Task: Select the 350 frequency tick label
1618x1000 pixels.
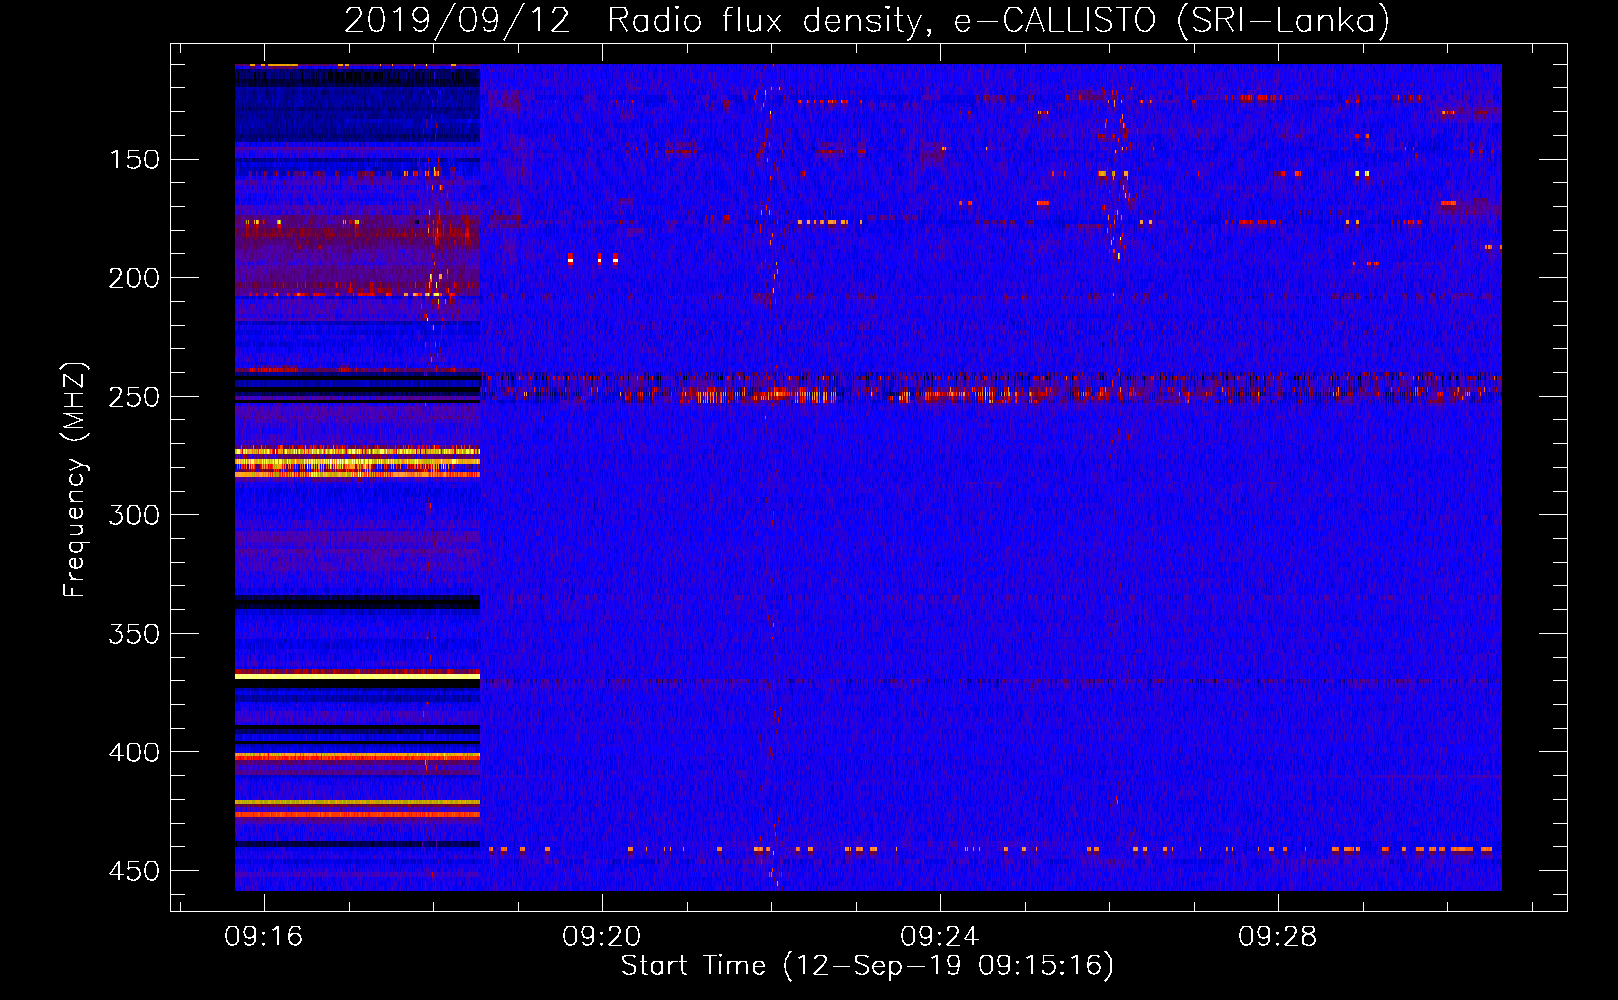Action: coord(134,634)
